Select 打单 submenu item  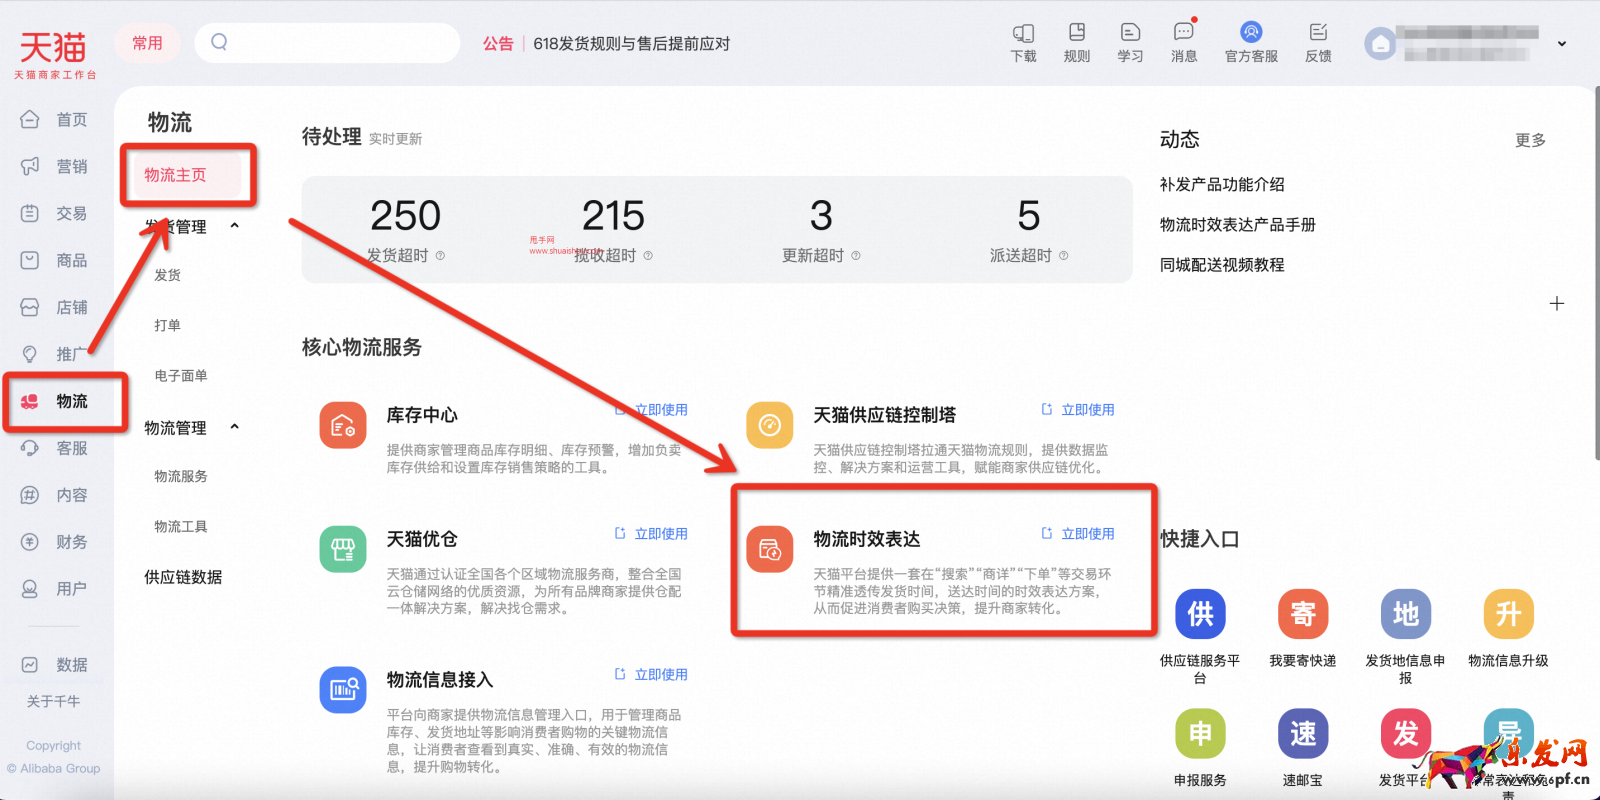click(168, 326)
